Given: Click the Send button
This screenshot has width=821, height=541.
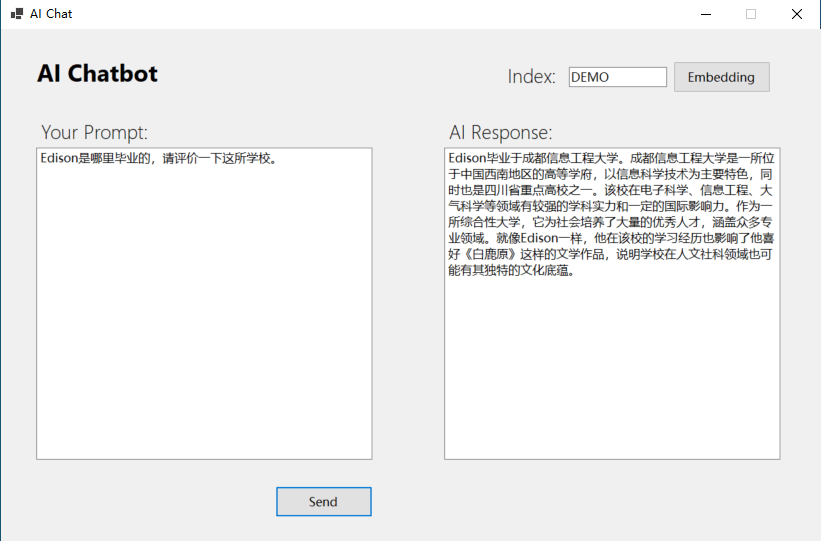Looking at the screenshot, I should pyautogui.click(x=324, y=501).
